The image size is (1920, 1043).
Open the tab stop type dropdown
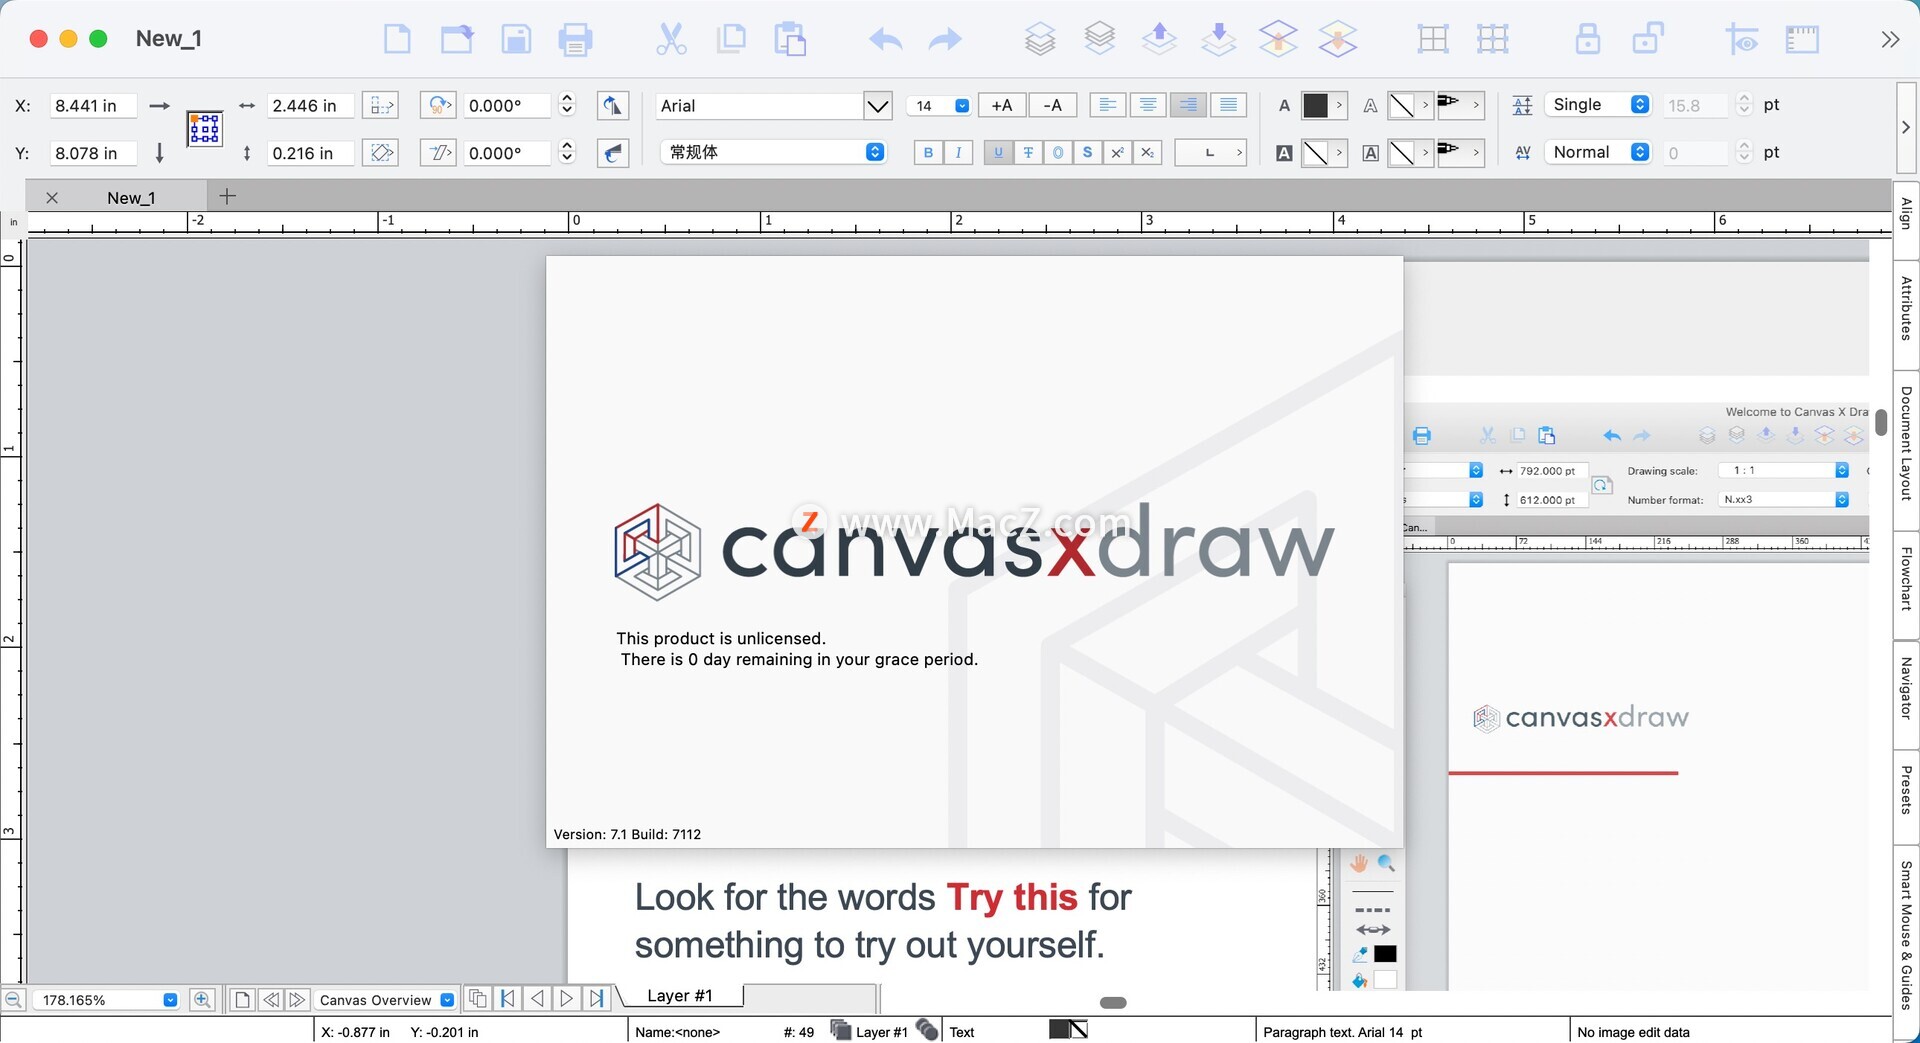point(1211,152)
